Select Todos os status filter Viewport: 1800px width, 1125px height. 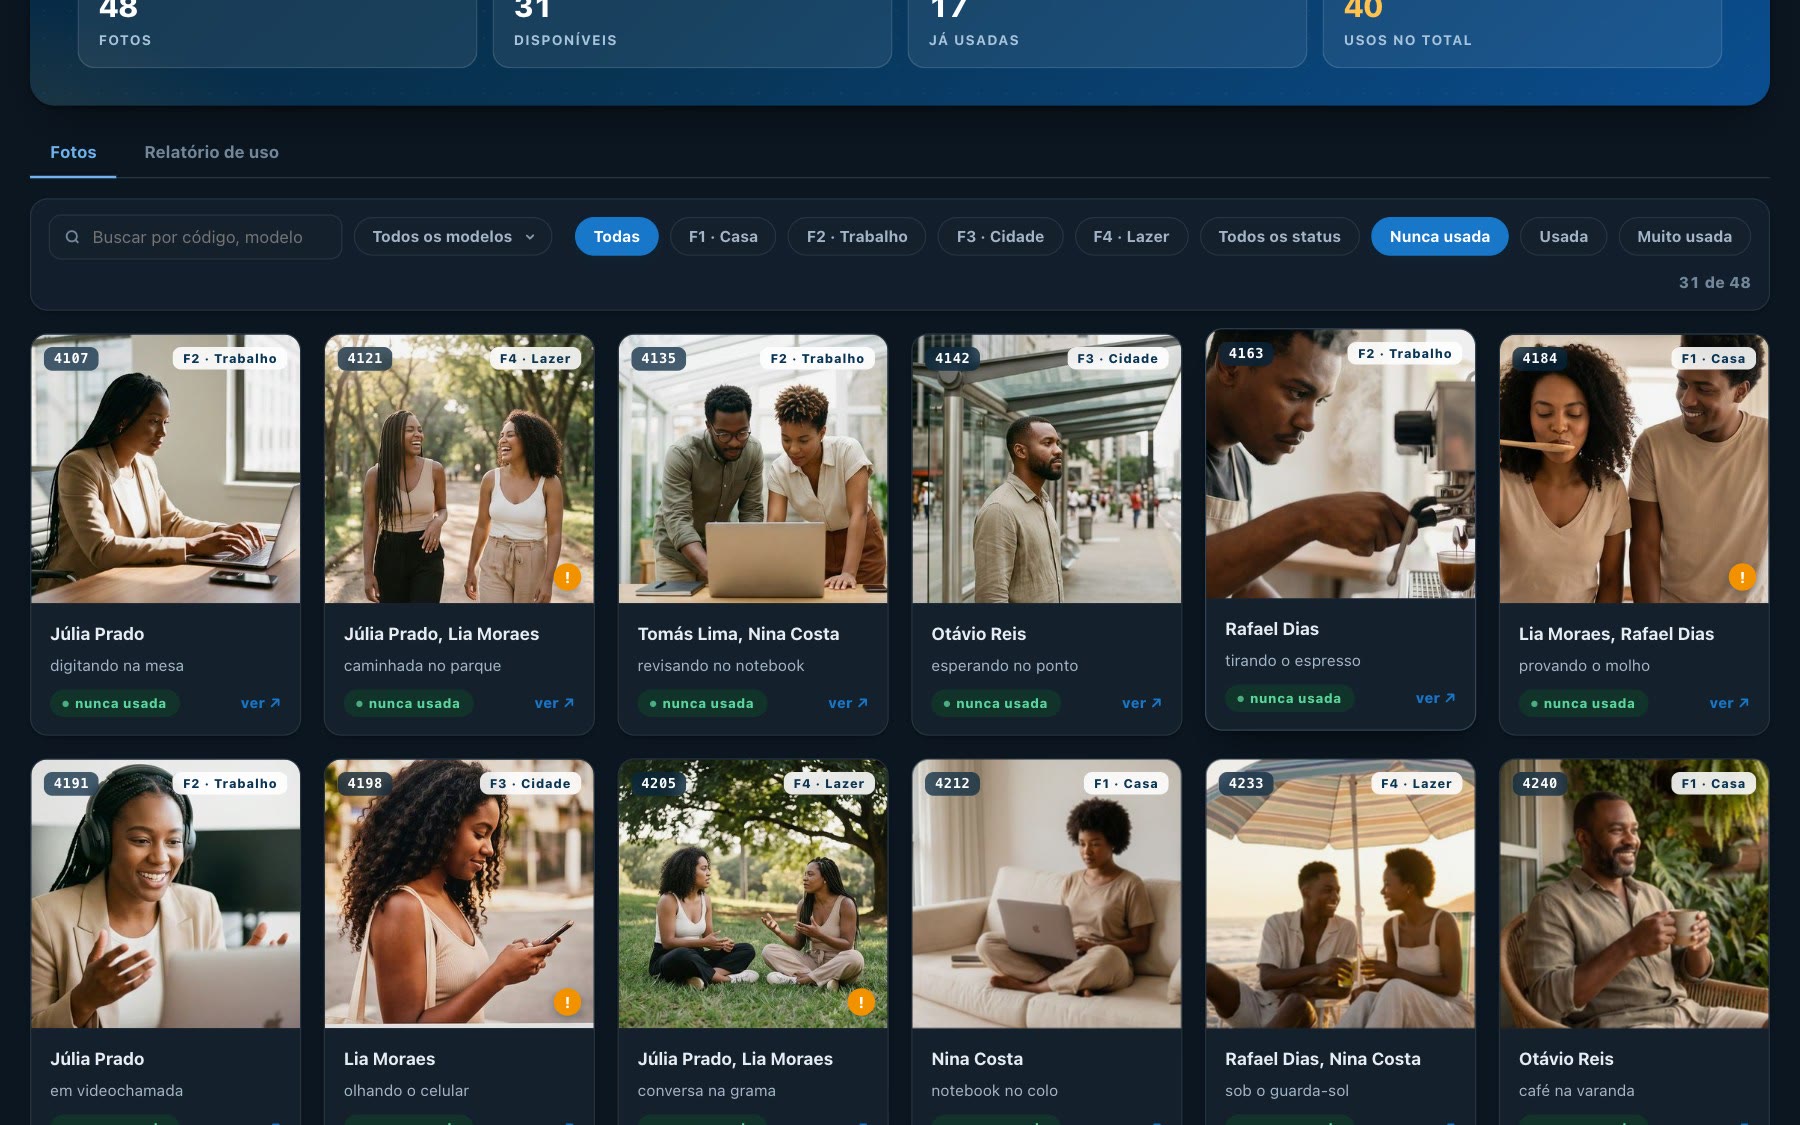[x=1279, y=237]
